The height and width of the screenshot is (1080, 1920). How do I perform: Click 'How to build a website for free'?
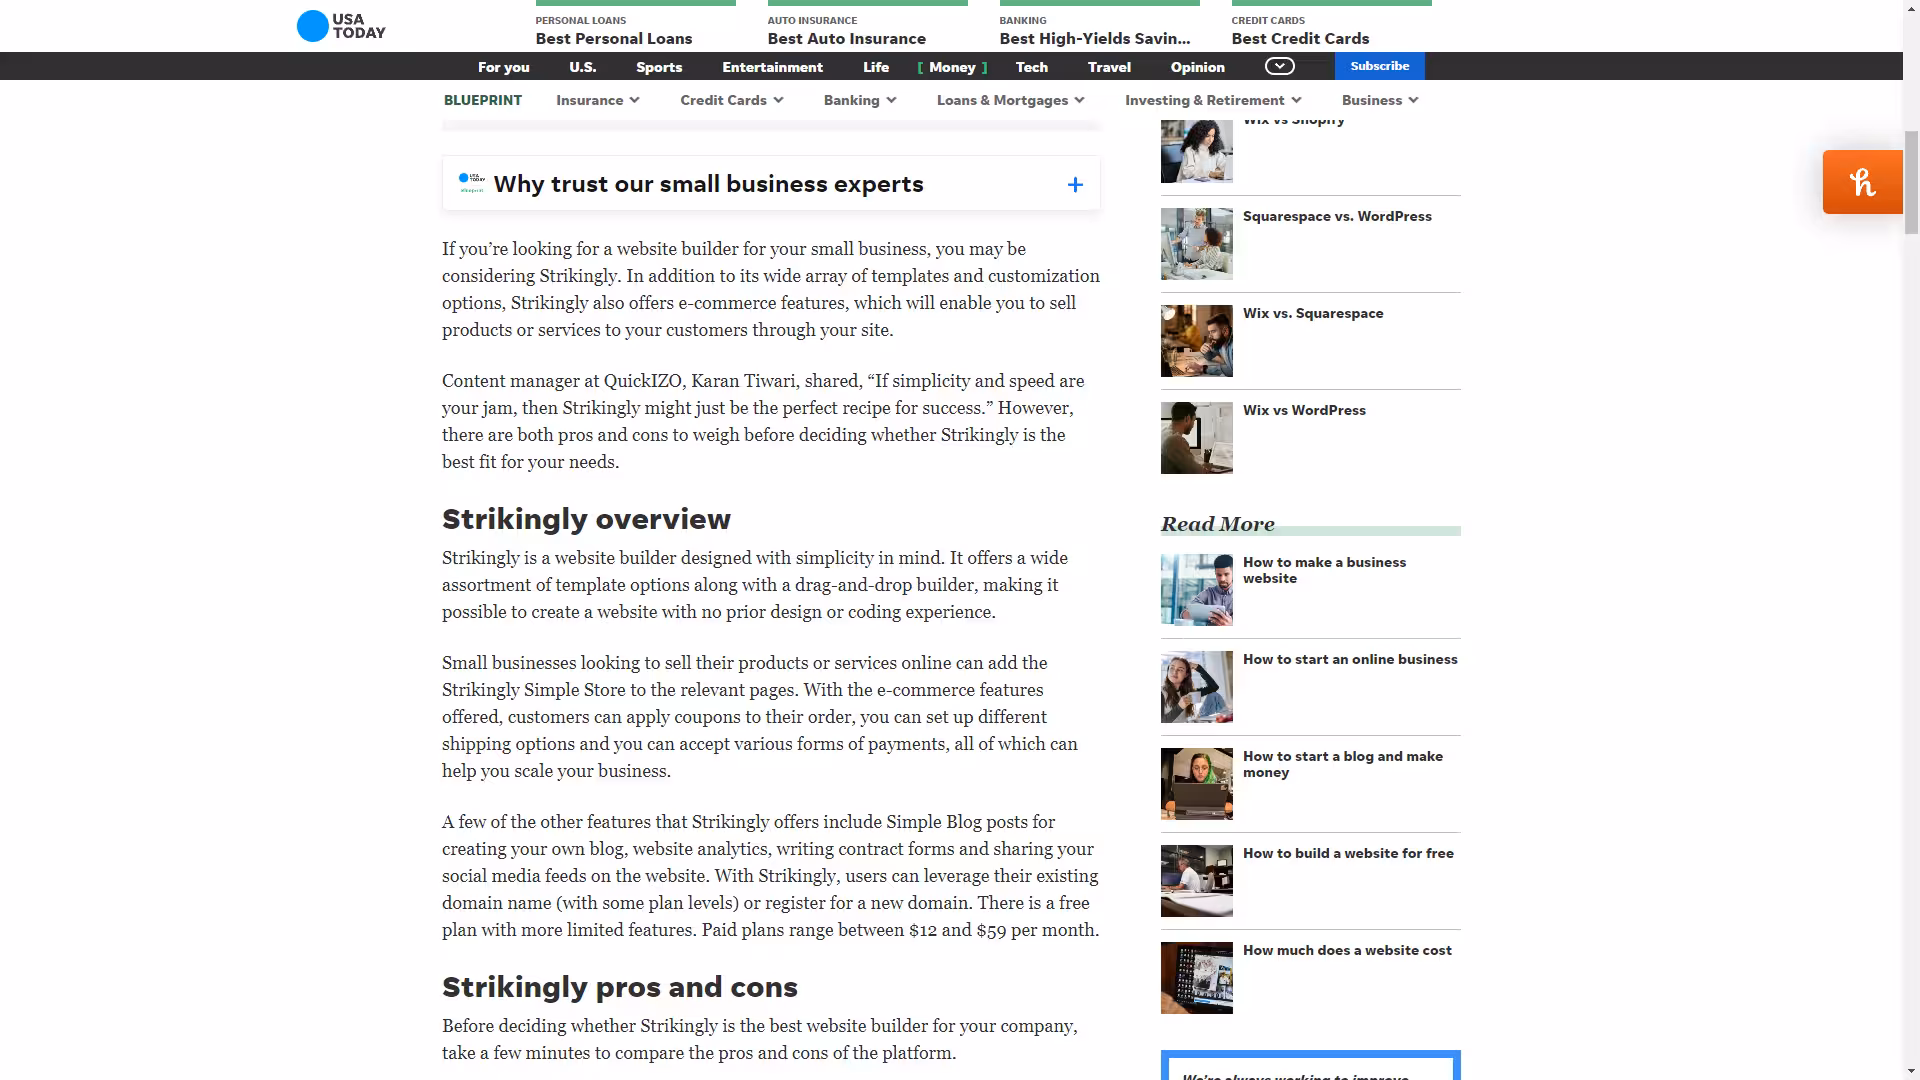click(1348, 853)
